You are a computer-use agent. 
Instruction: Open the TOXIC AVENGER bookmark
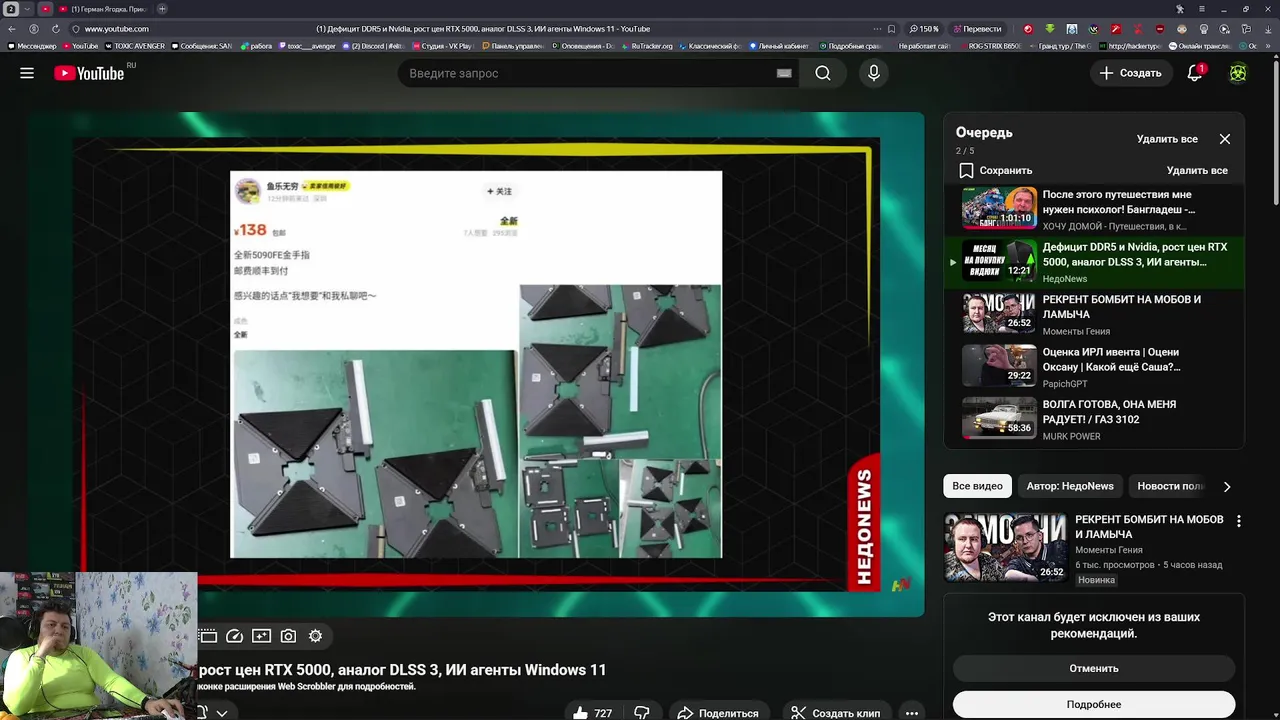pos(135,46)
